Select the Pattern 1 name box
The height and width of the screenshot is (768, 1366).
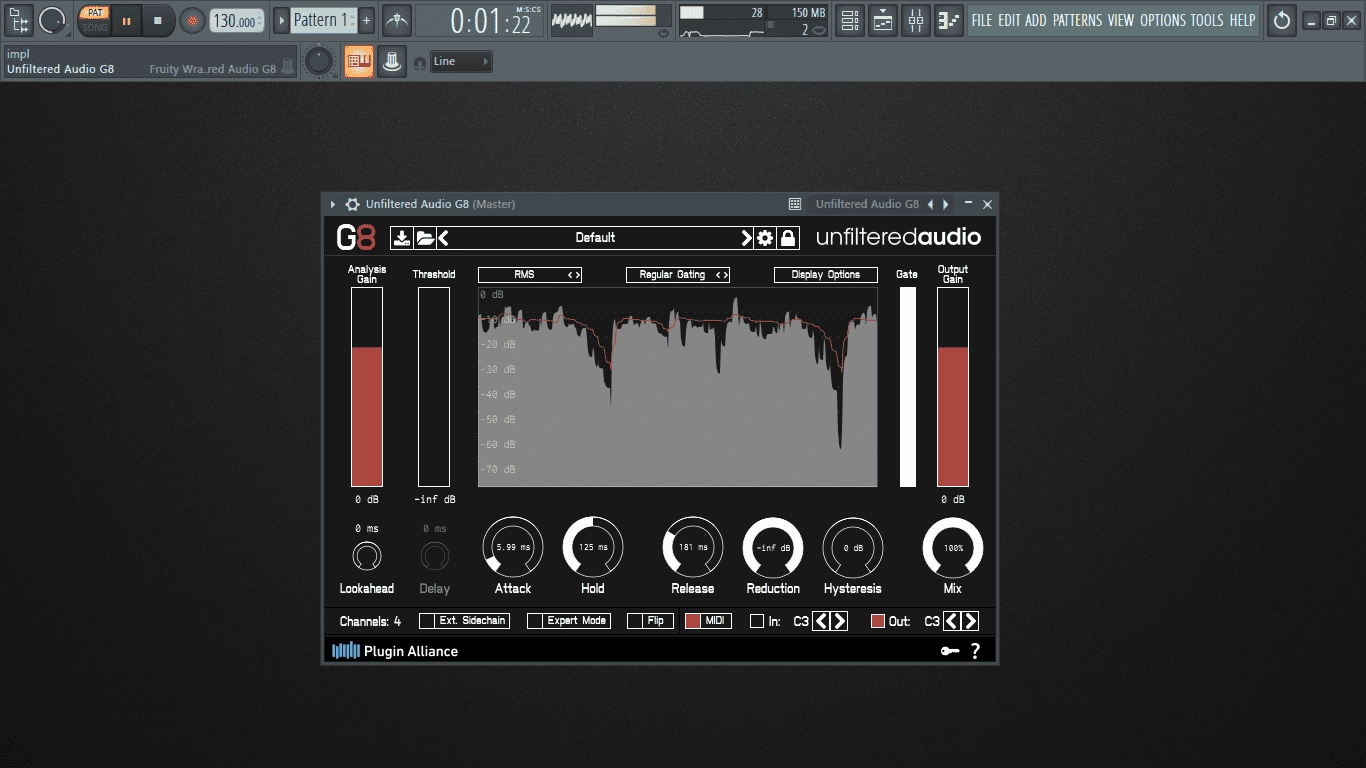pyautogui.click(x=323, y=20)
